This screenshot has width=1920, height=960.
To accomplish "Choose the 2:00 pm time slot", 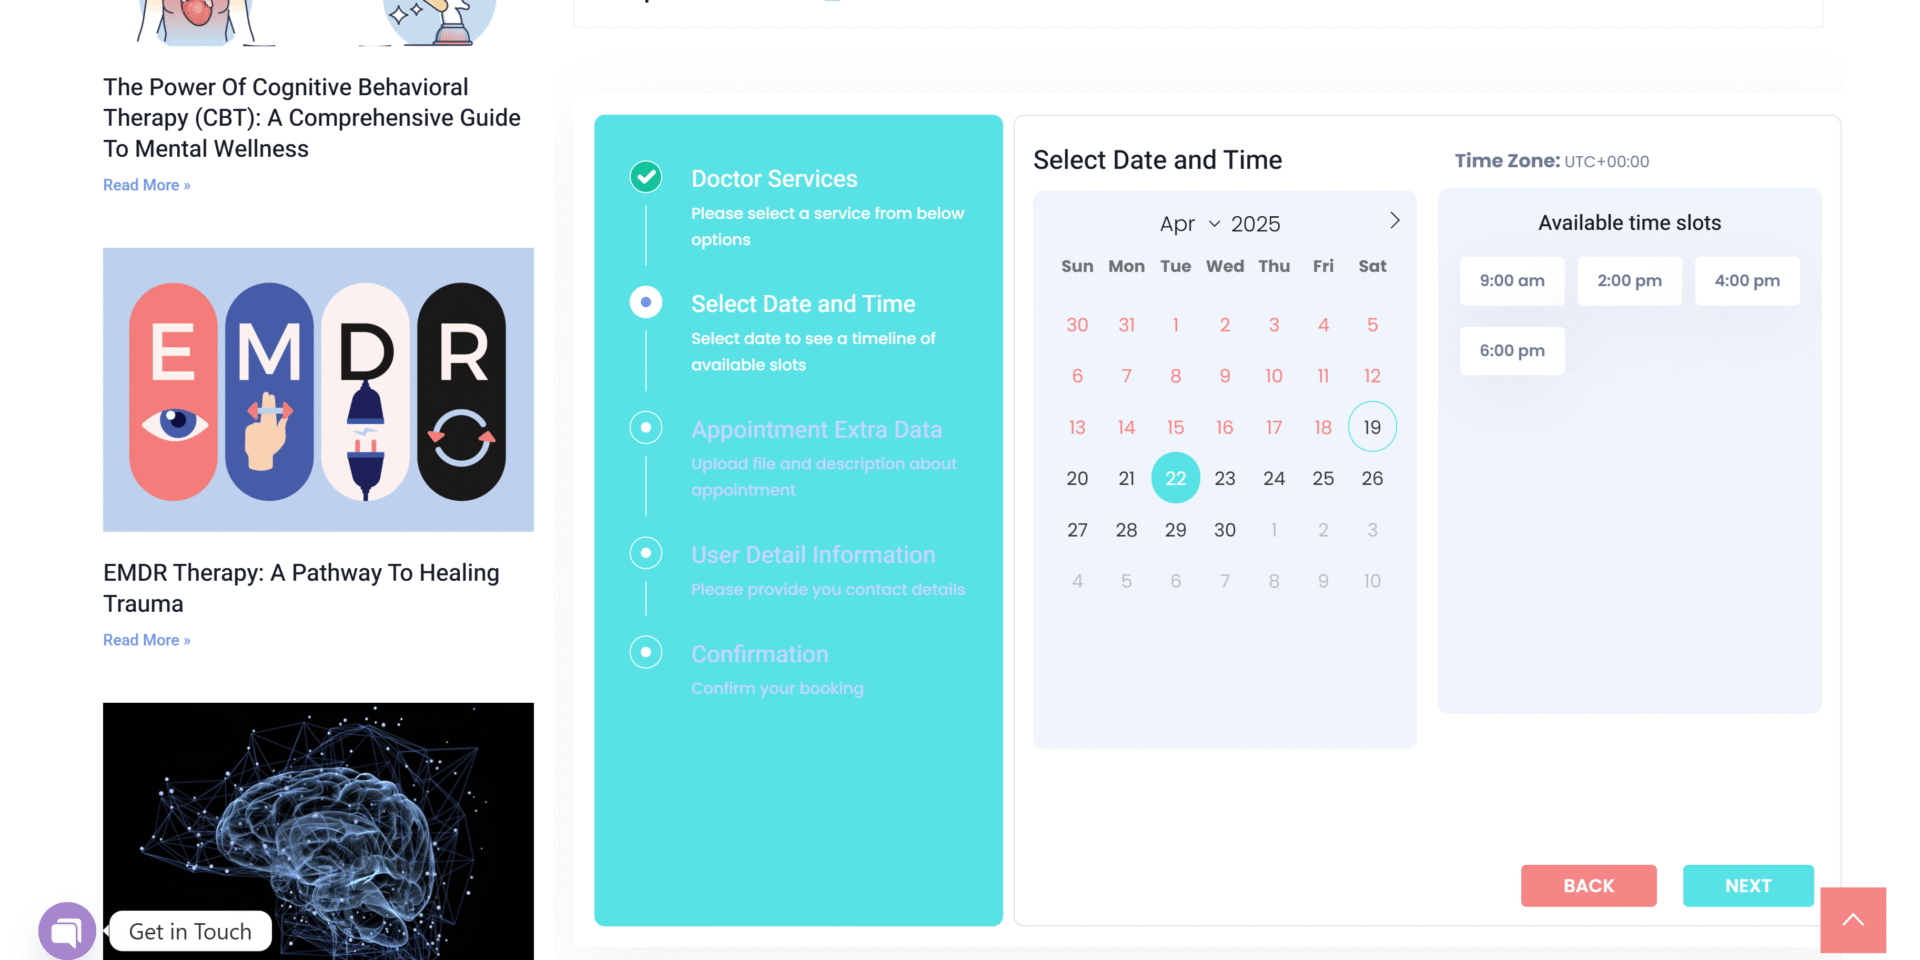I will point(1629,281).
